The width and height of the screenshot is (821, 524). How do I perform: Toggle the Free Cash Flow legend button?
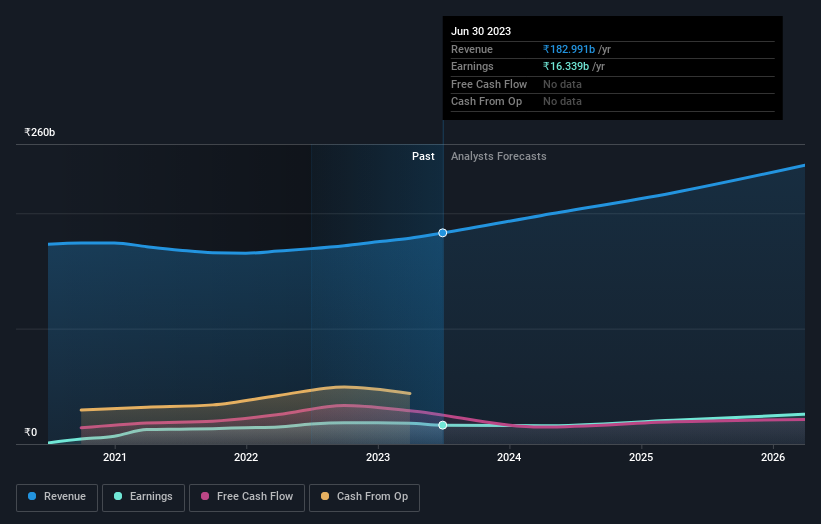tap(247, 497)
